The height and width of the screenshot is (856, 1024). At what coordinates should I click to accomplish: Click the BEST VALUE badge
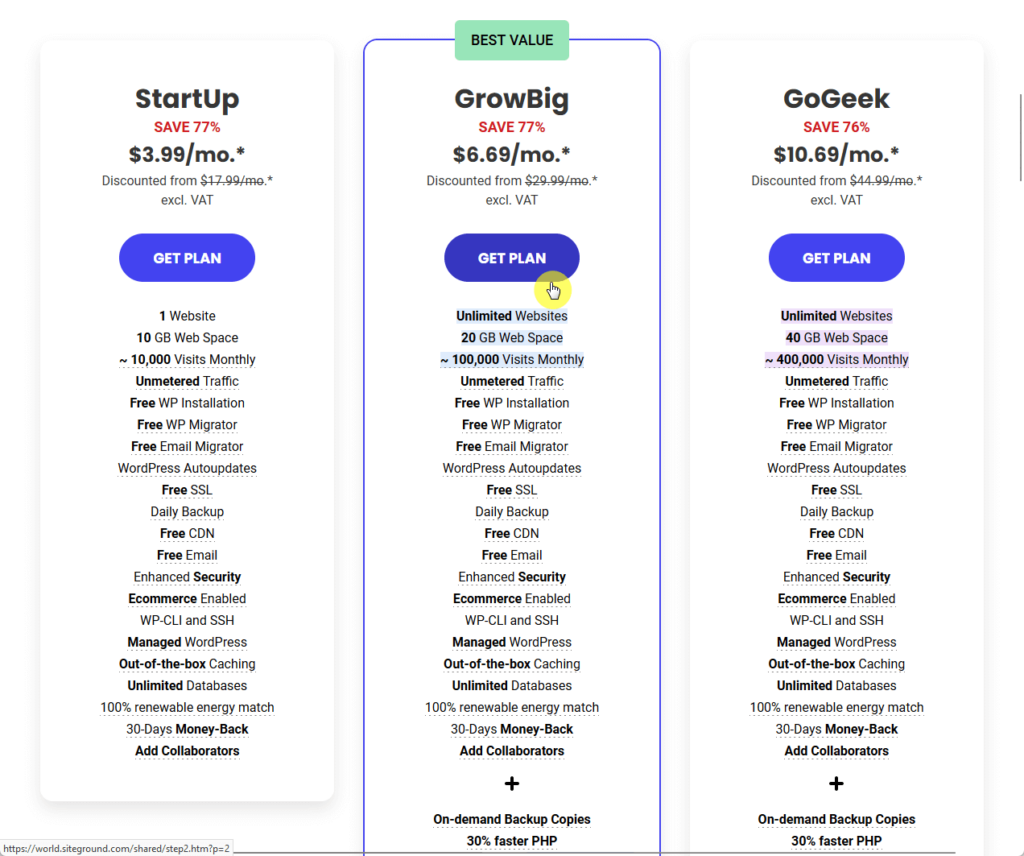coord(512,40)
